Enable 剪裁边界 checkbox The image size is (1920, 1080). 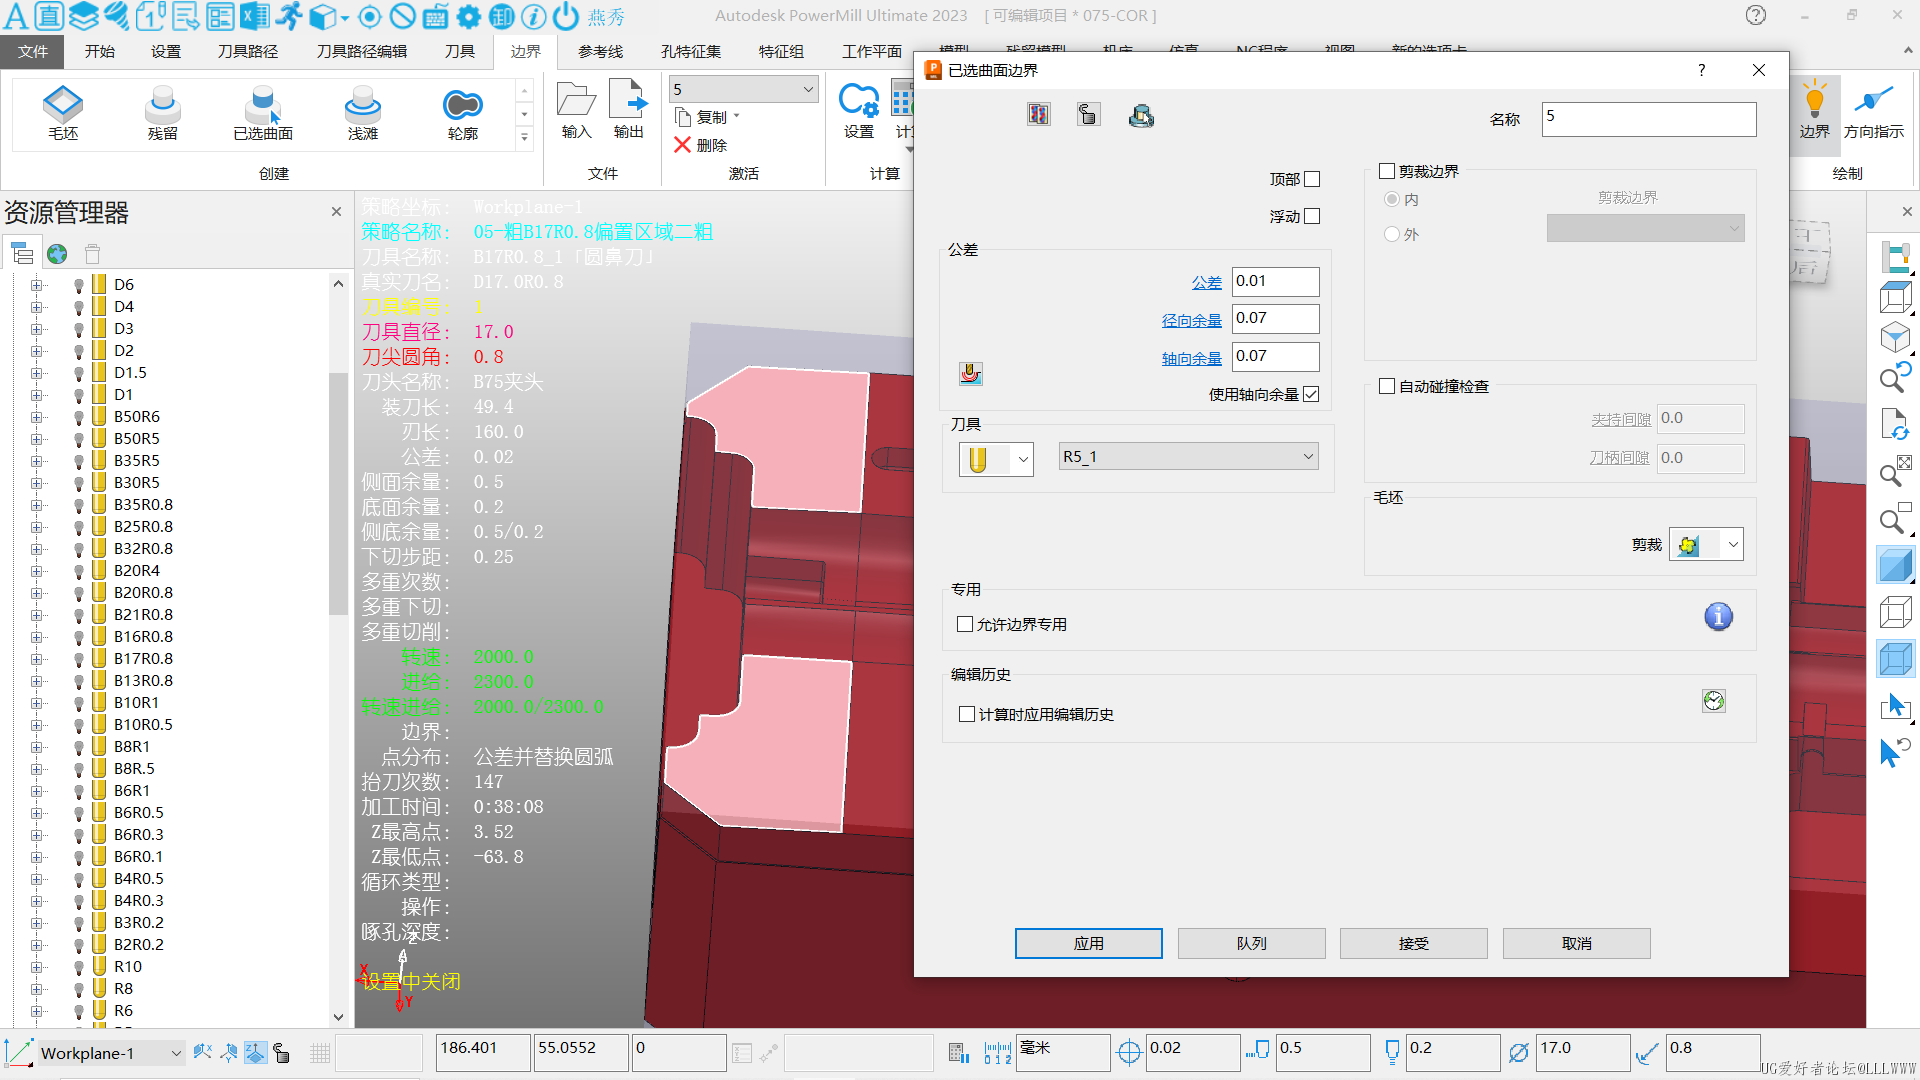pyautogui.click(x=1387, y=171)
